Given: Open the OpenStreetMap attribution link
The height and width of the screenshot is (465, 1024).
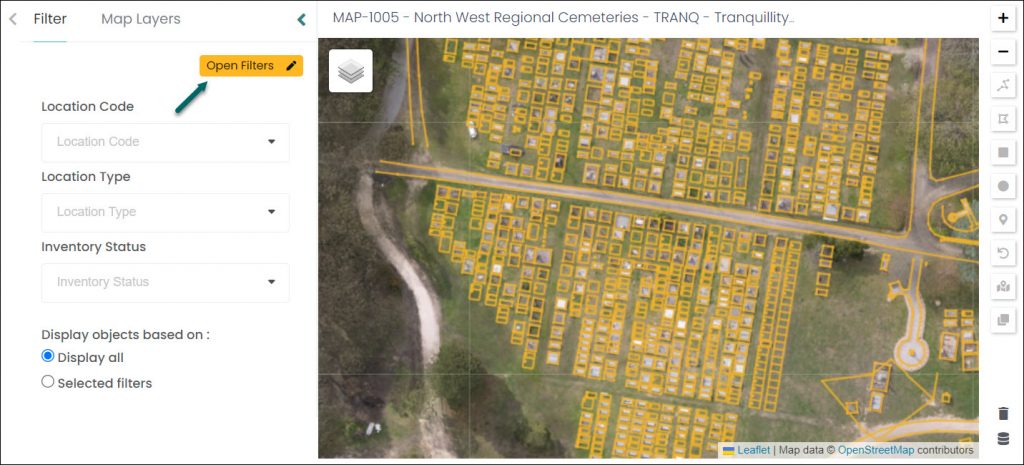Looking at the screenshot, I should pyautogui.click(x=876, y=450).
